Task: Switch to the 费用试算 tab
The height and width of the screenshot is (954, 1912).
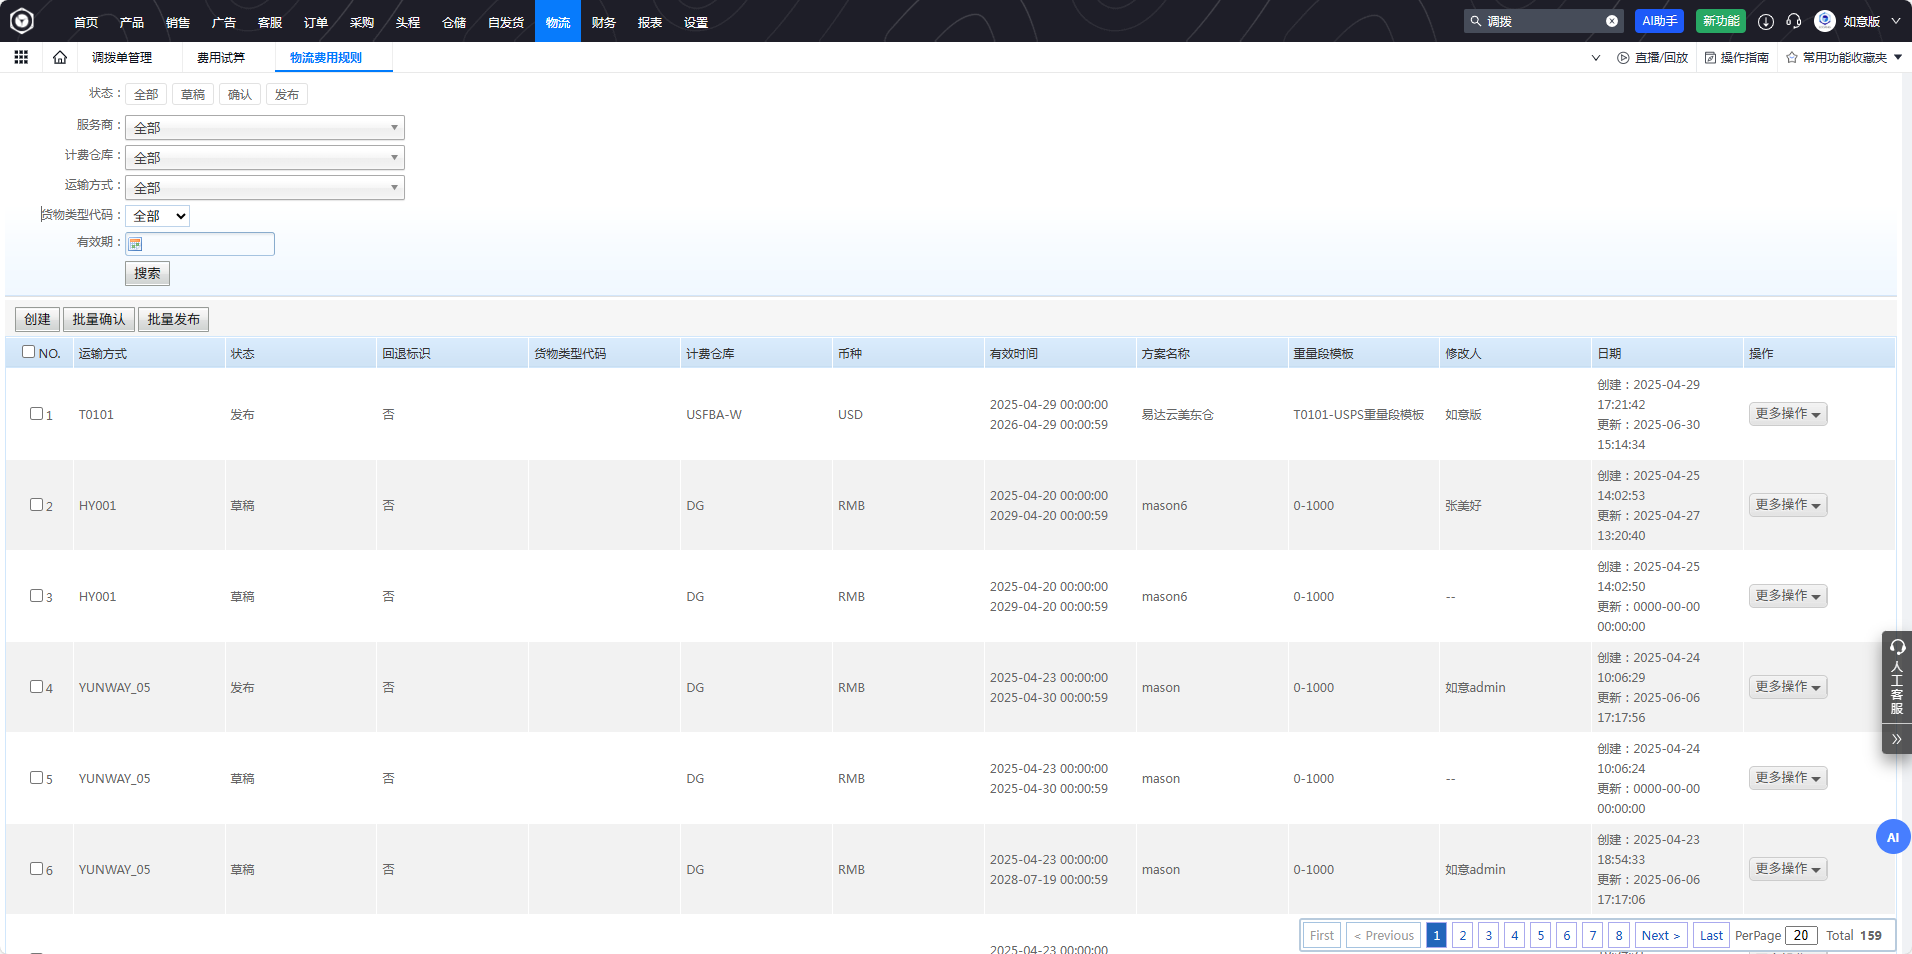Action: (221, 58)
